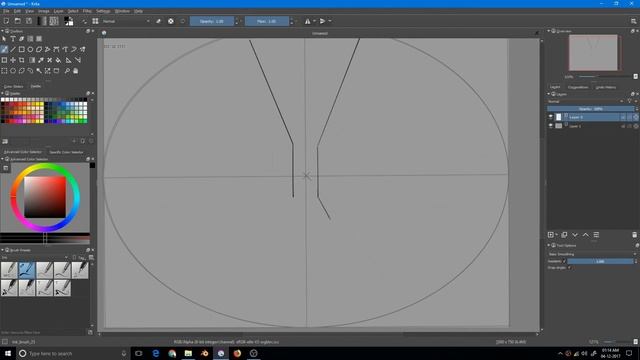Select the Rectangle shape tool
This screenshot has width=640, height=360.
pyautogui.click(x=22, y=49)
